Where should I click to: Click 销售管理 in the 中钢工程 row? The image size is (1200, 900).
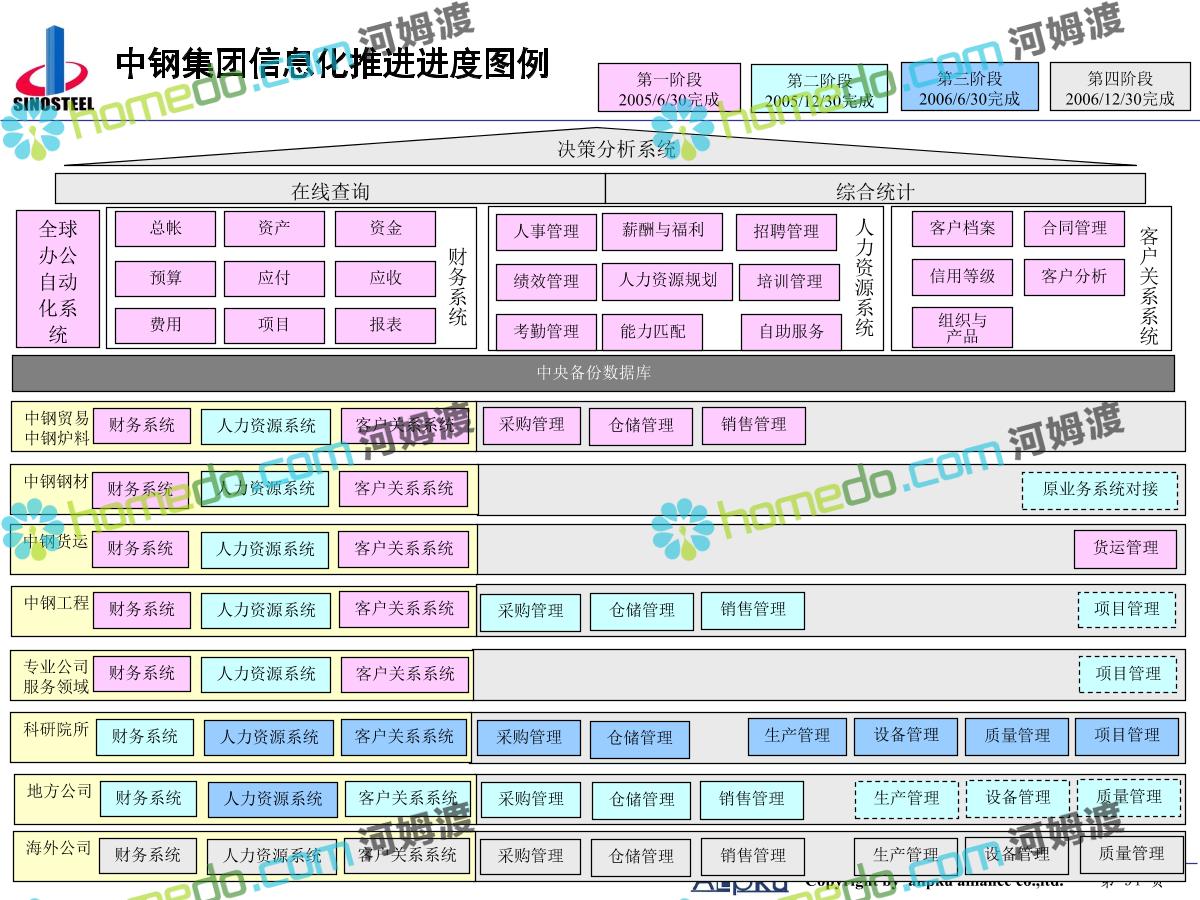pos(753,610)
